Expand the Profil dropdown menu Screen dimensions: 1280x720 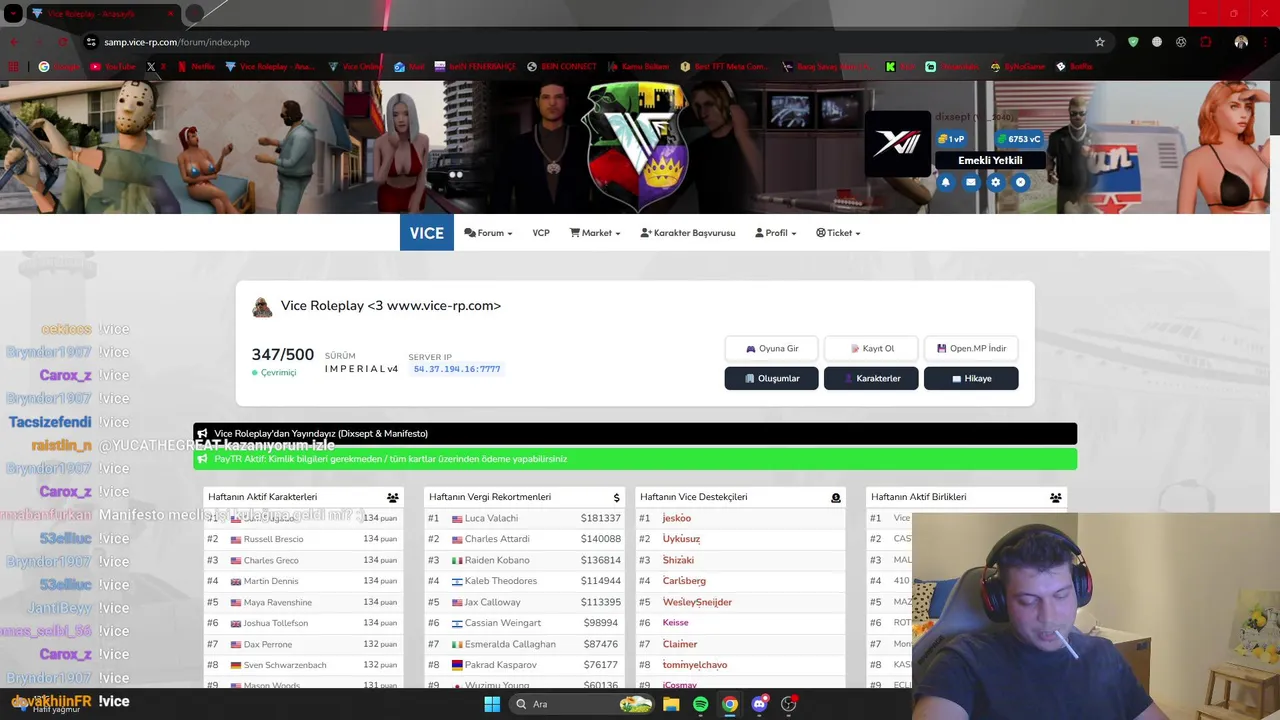[776, 233]
